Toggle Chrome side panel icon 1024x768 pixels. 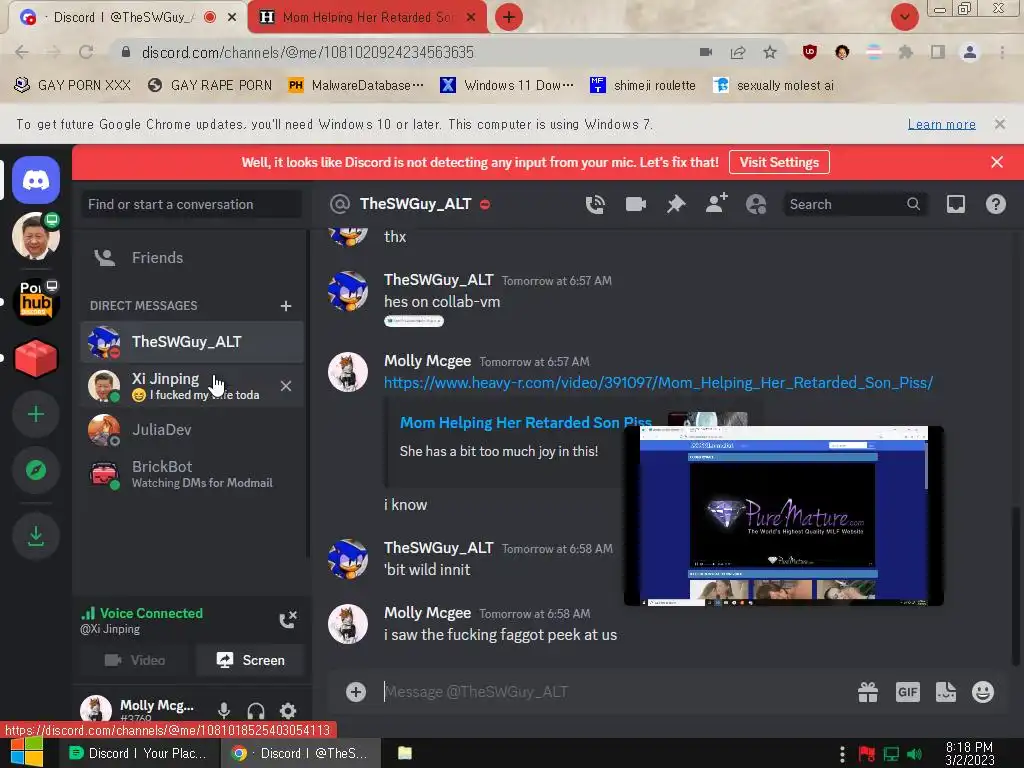click(x=938, y=52)
